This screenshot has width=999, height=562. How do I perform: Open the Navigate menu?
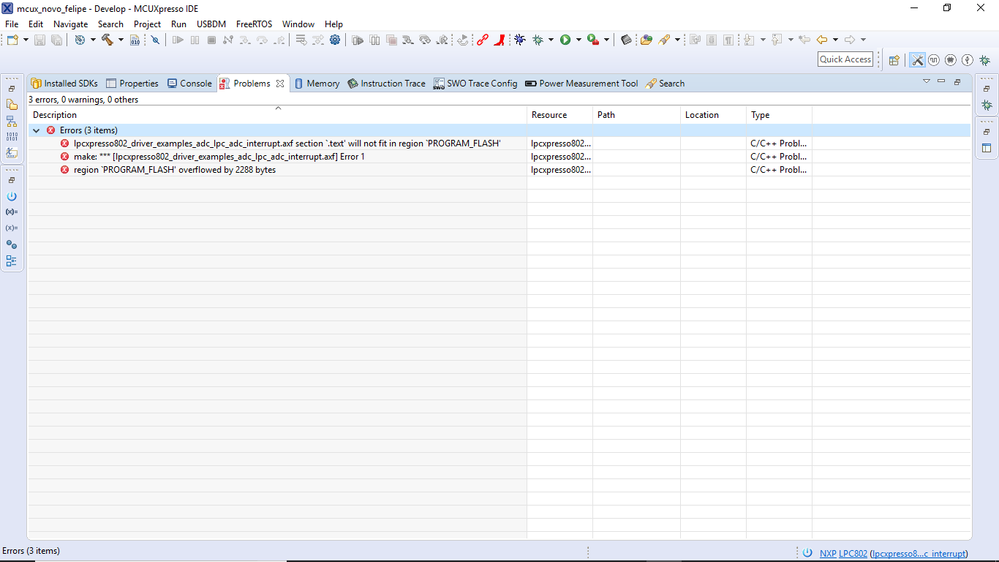pyautogui.click(x=70, y=24)
